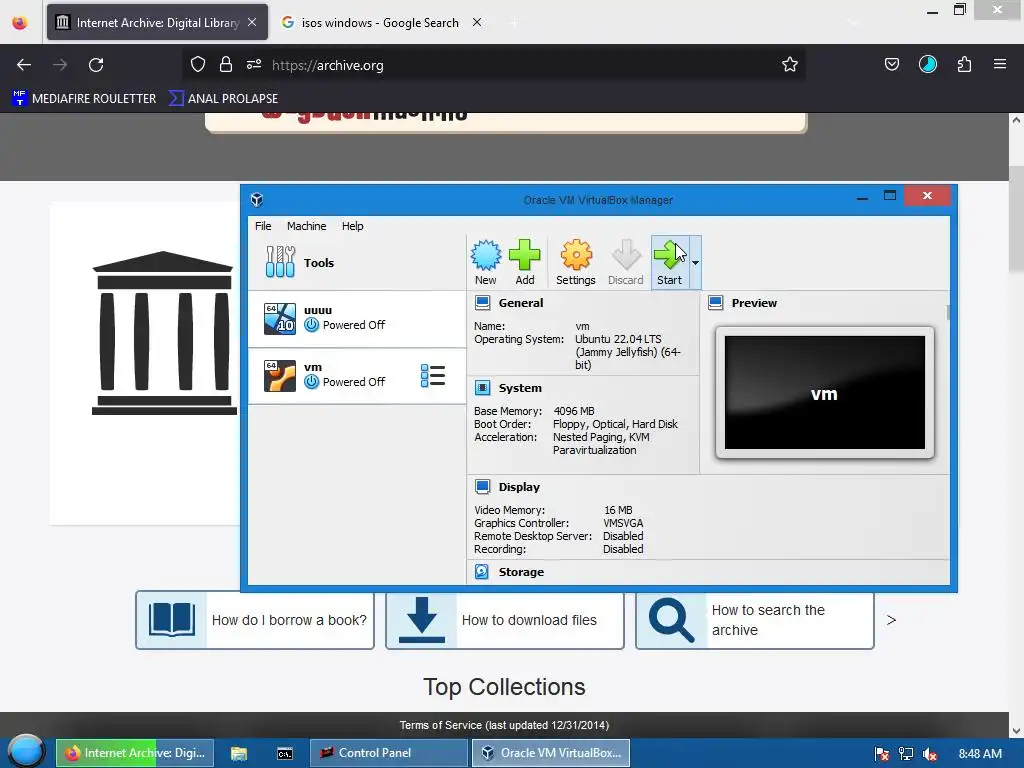Click the muted volume tray icon
Screen dimensions: 1024x768
click(930, 754)
